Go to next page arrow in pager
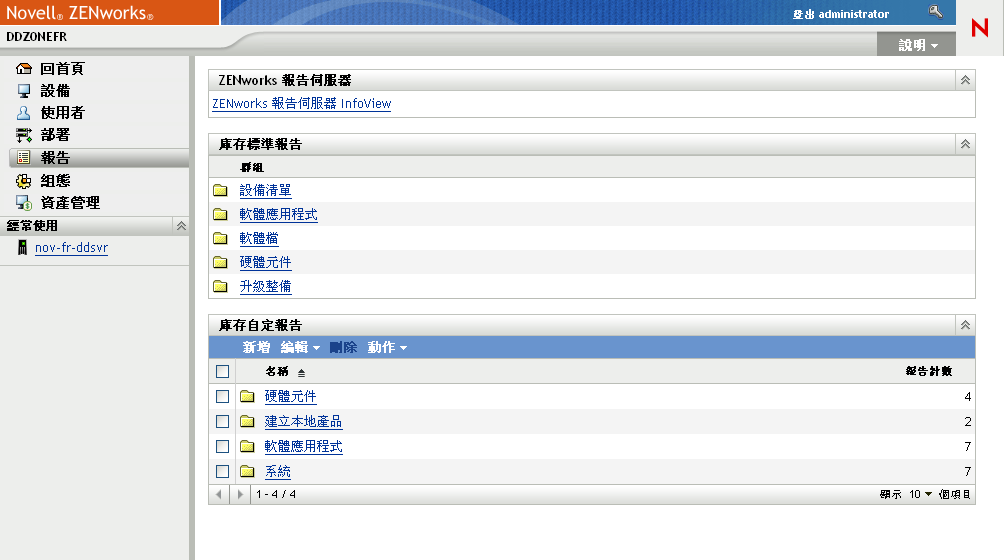Viewport: 1004px width, 560px height. coord(240,494)
